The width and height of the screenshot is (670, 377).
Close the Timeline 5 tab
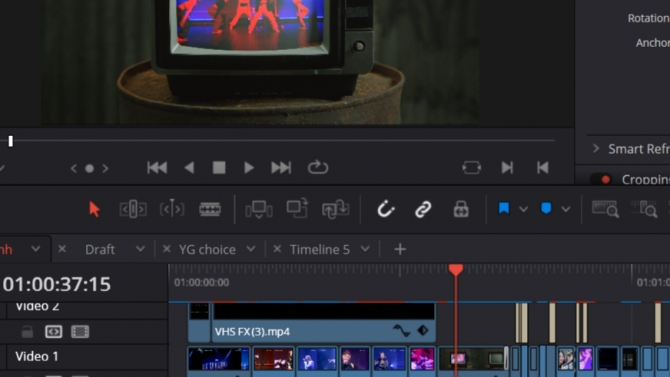tap(277, 249)
